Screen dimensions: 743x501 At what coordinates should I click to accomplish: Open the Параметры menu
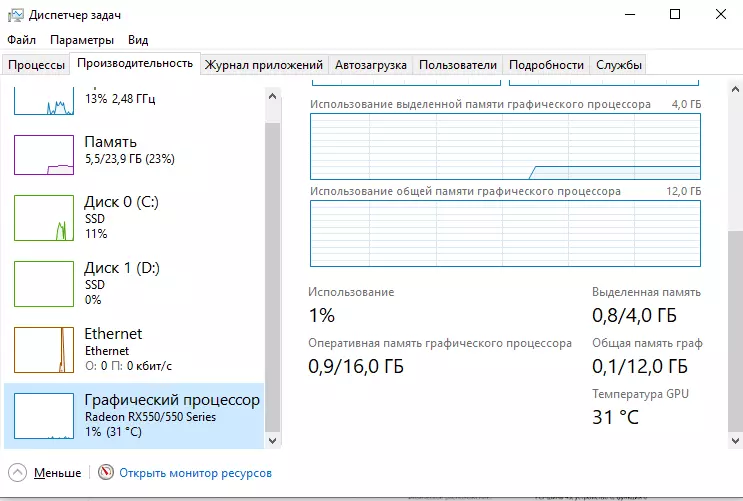point(82,40)
